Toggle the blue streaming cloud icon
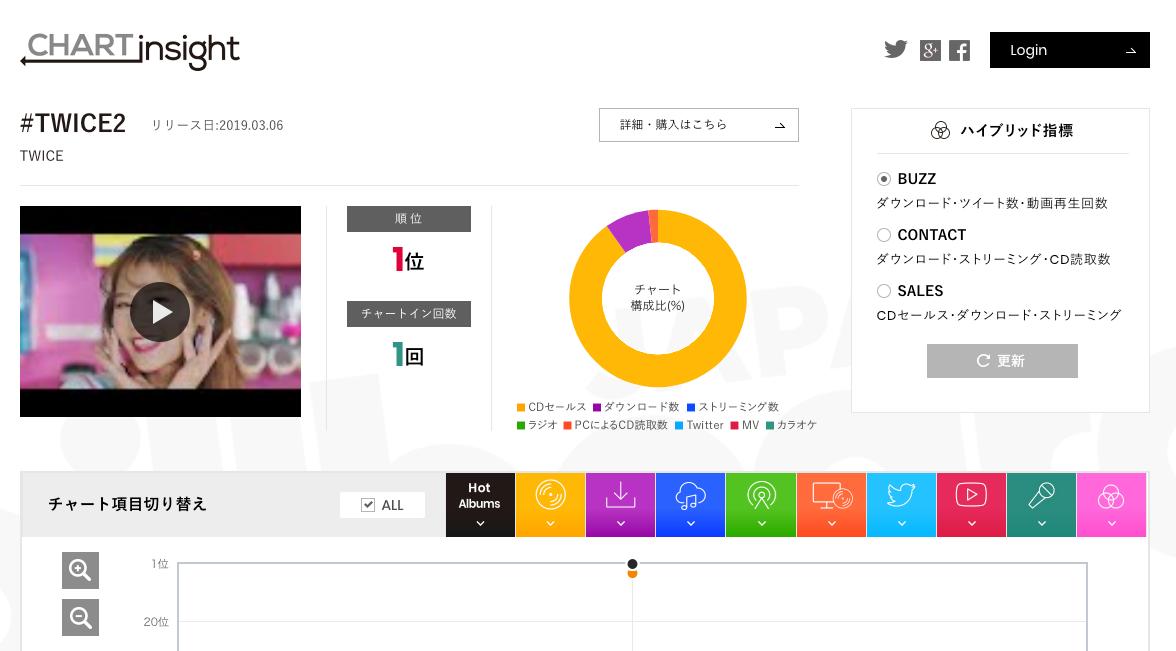 point(691,505)
